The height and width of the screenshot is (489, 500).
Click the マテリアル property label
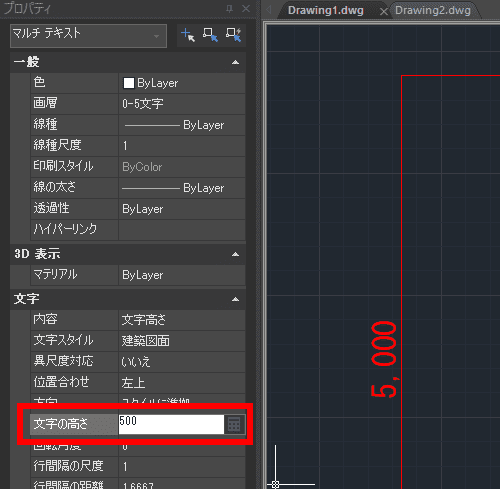point(55,274)
